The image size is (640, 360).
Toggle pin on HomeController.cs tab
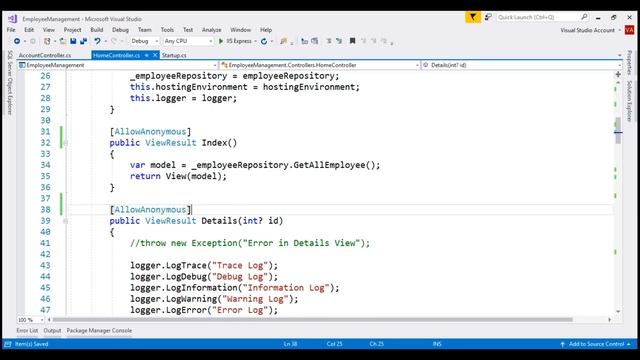pos(146,55)
